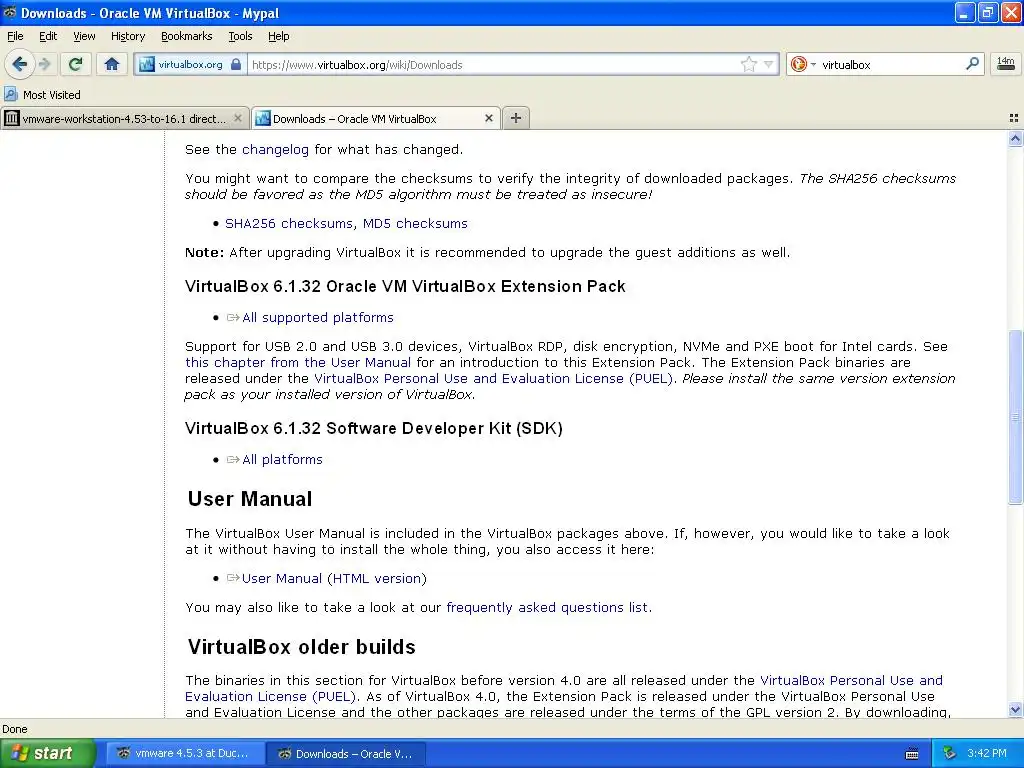Bookmark this page with the star icon
This screenshot has height=768, width=1024.
point(748,64)
